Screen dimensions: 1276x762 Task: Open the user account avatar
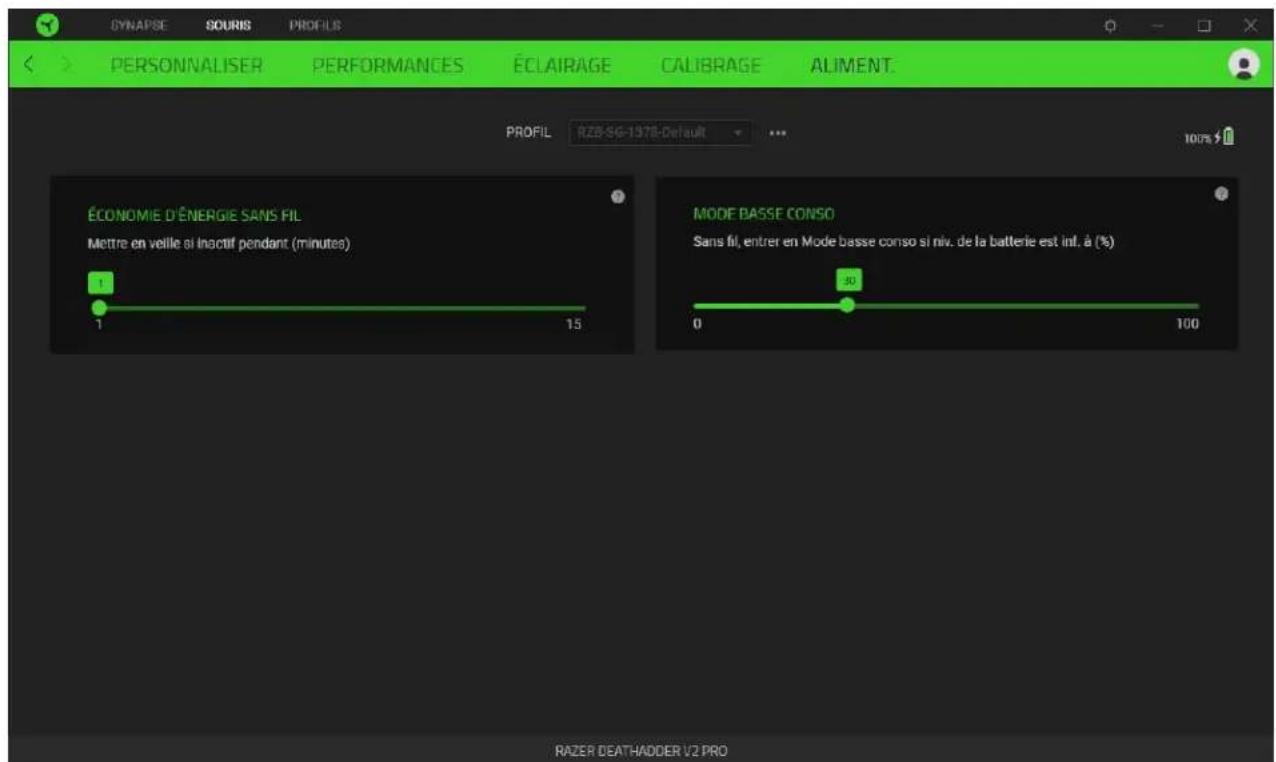[x=1243, y=64]
